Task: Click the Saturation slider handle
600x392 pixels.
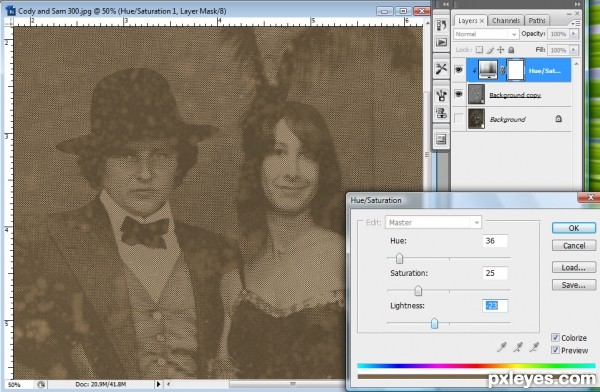Action: [x=418, y=291]
